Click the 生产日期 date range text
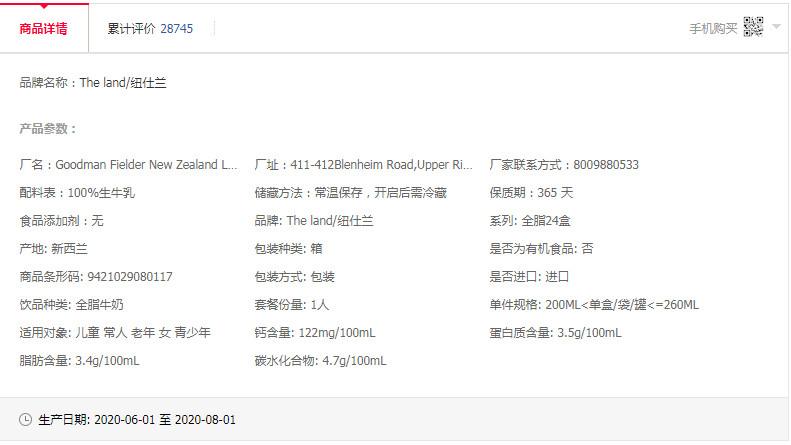This screenshot has width=791, height=445. pos(165,420)
